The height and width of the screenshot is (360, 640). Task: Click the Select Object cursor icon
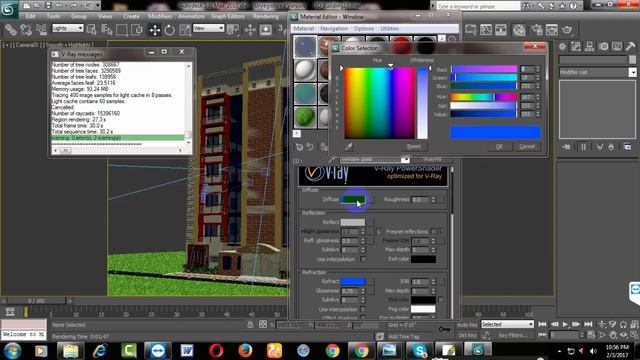tap(91, 30)
